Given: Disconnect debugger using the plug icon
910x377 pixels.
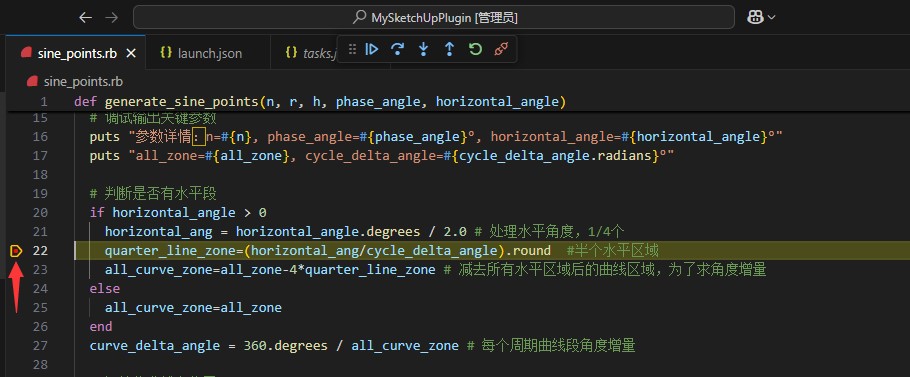Looking at the screenshot, I should pyautogui.click(x=501, y=49).
